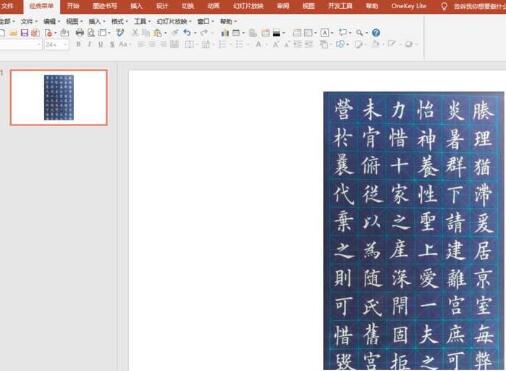Click the Redo arrow icon
Screen dimensions: 506x371
(x=204, y=33)
